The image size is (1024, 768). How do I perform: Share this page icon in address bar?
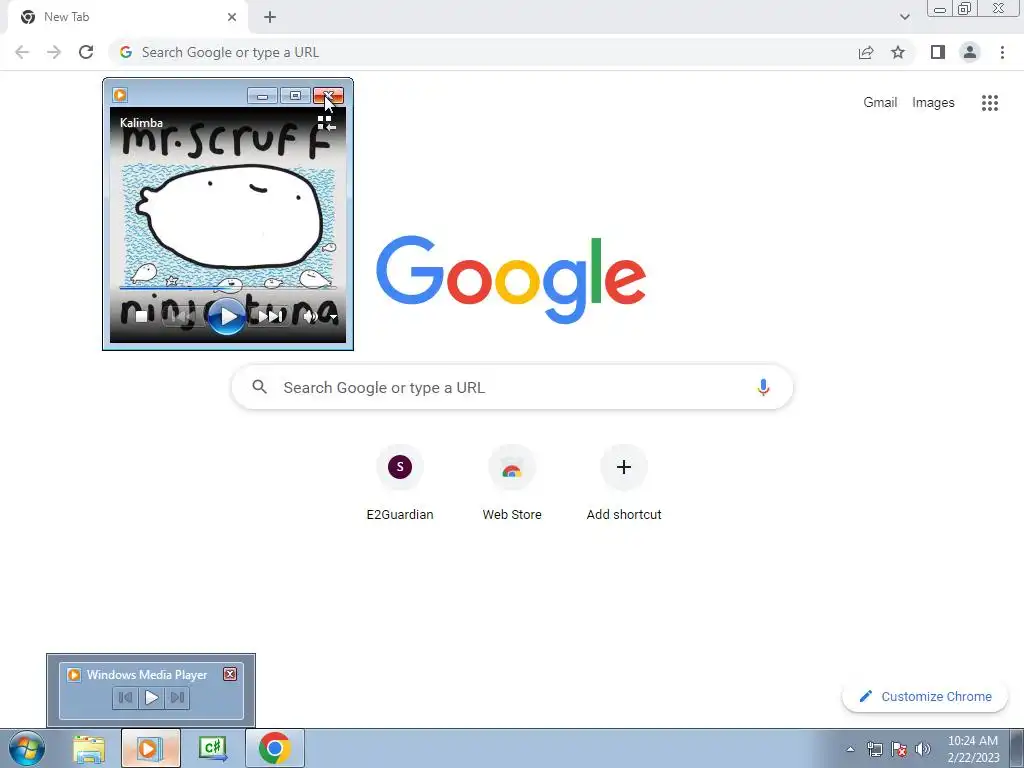click(866, 52)
